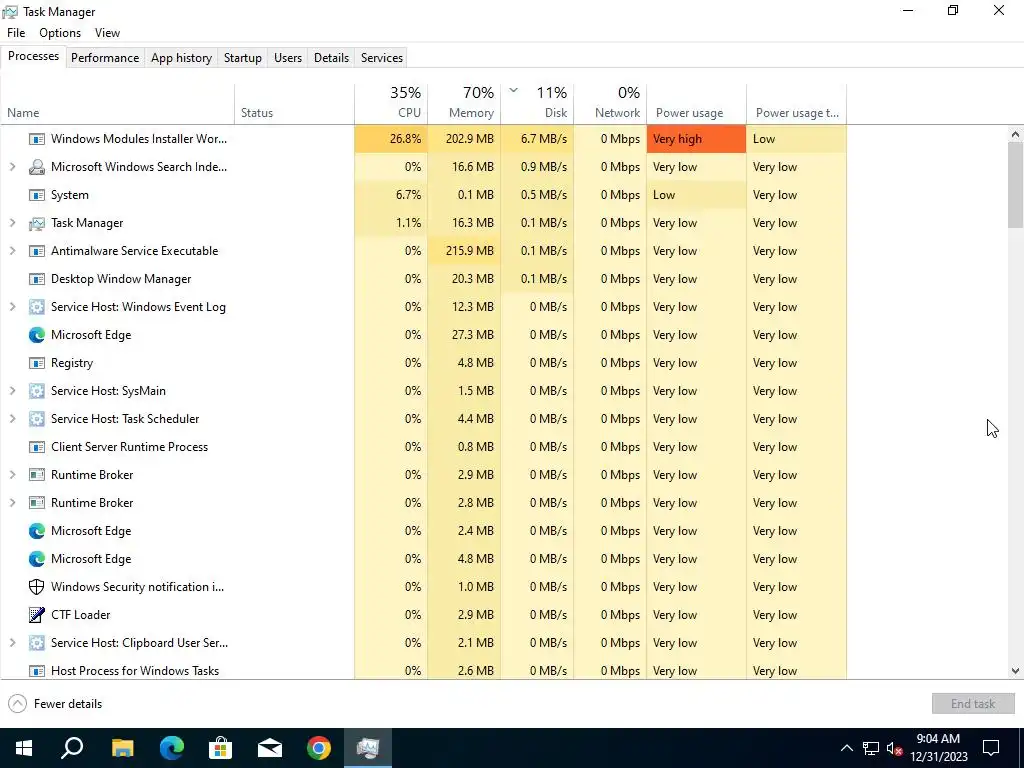Viewport: 1024px width, 768px height.
Task: Click the 215.9 MB memory cell
Action: (464, 251)
